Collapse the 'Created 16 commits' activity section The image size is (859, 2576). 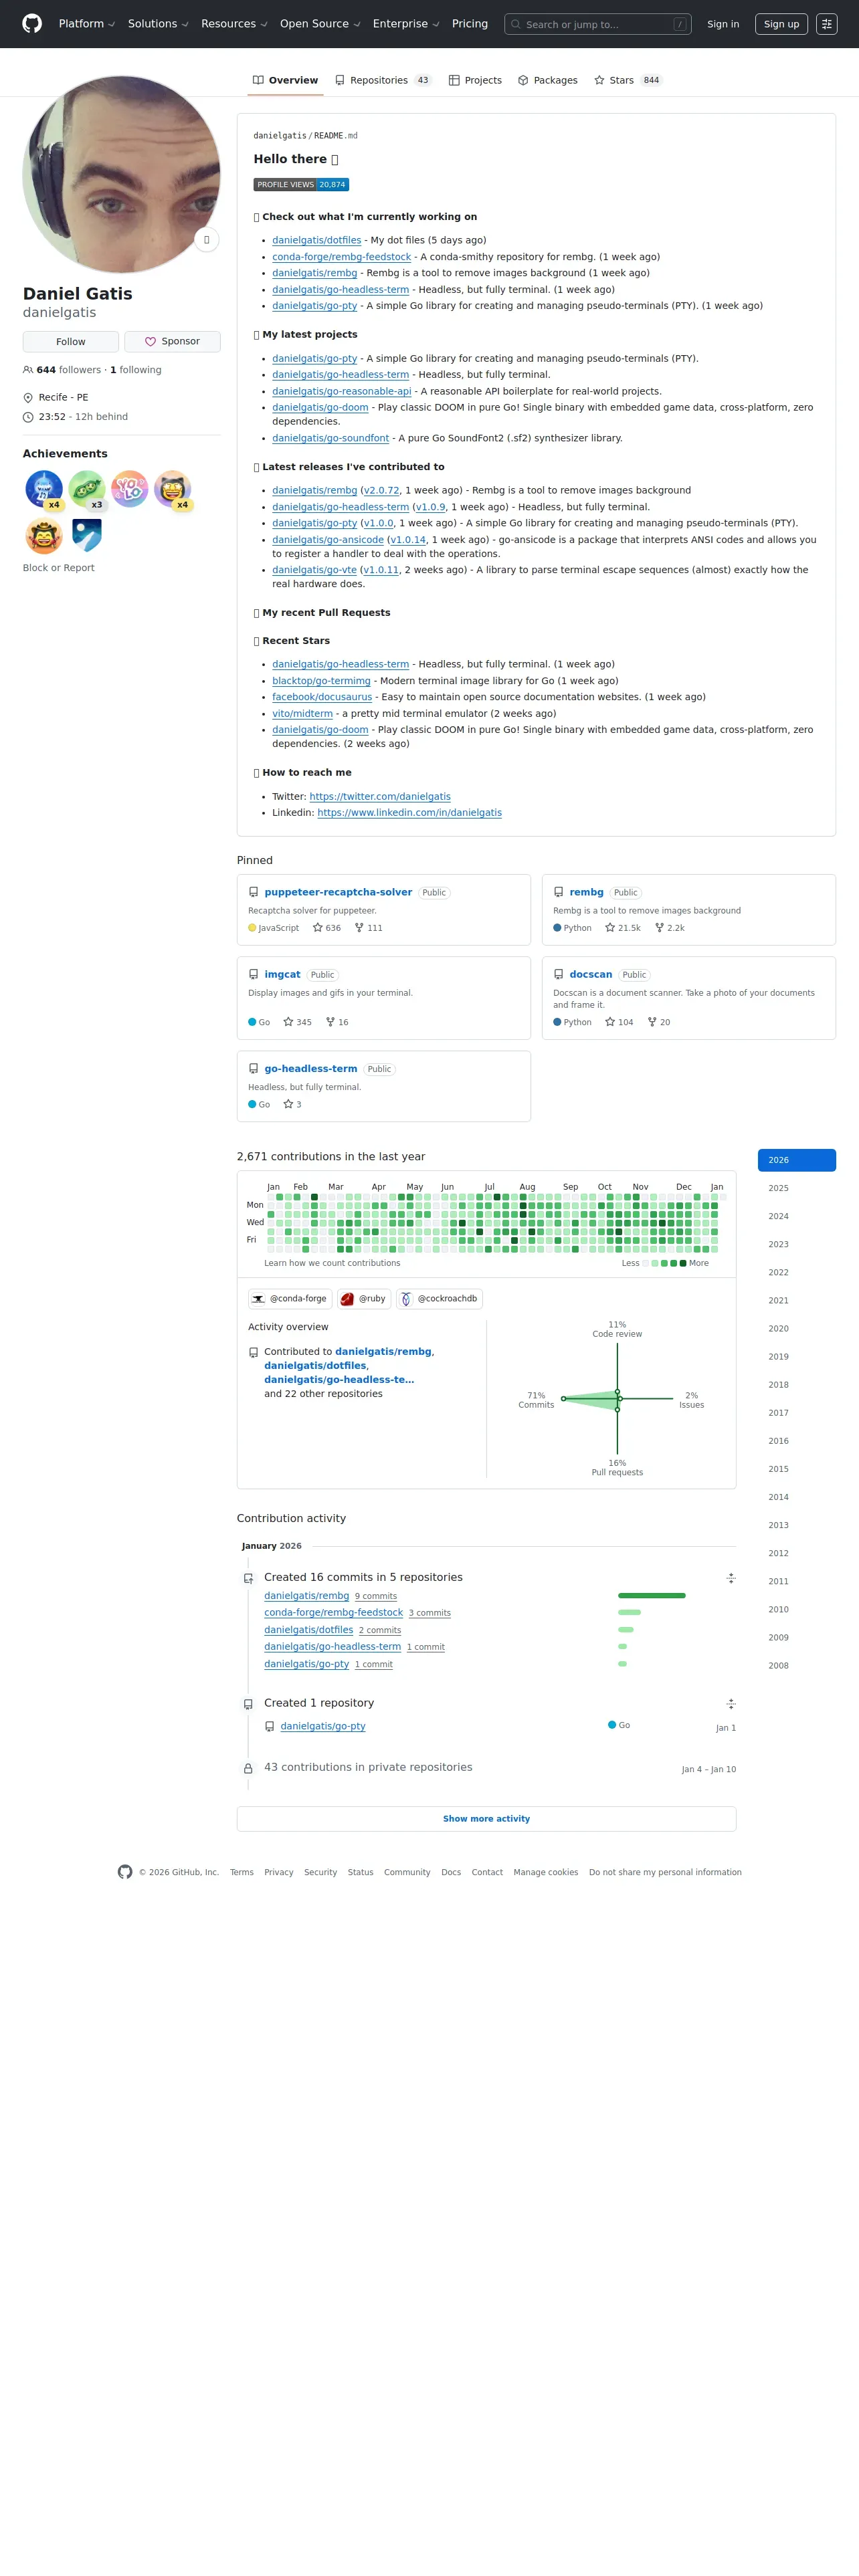[x=731, y=1578]
